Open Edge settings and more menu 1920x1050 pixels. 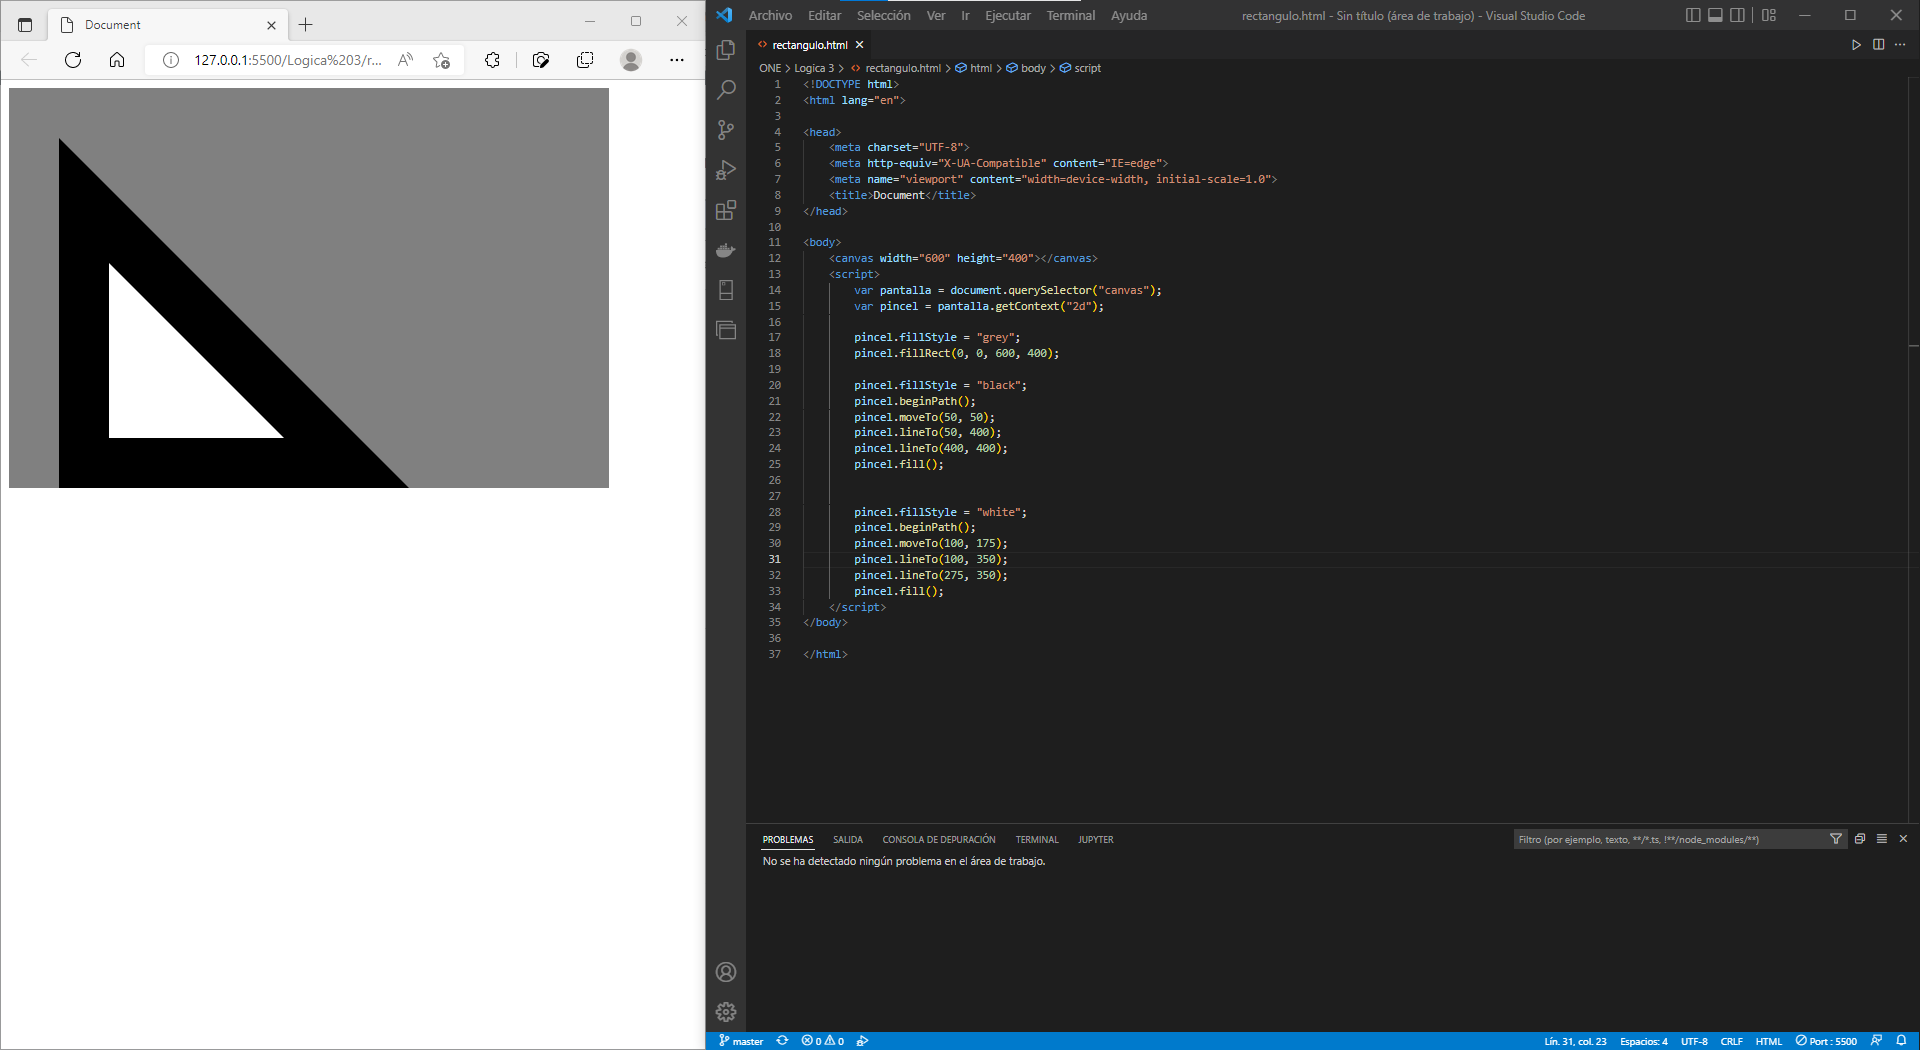[x=677, y=60]
